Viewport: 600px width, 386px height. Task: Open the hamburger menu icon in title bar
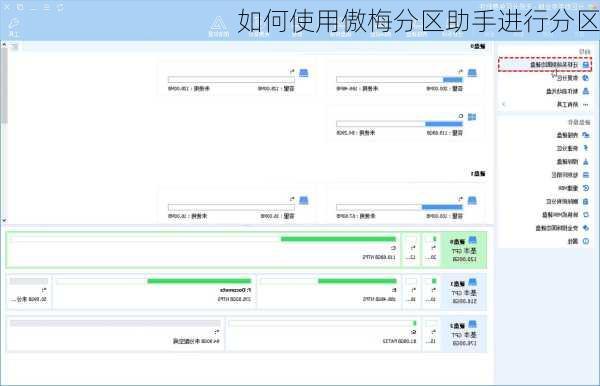pos(47,7)
